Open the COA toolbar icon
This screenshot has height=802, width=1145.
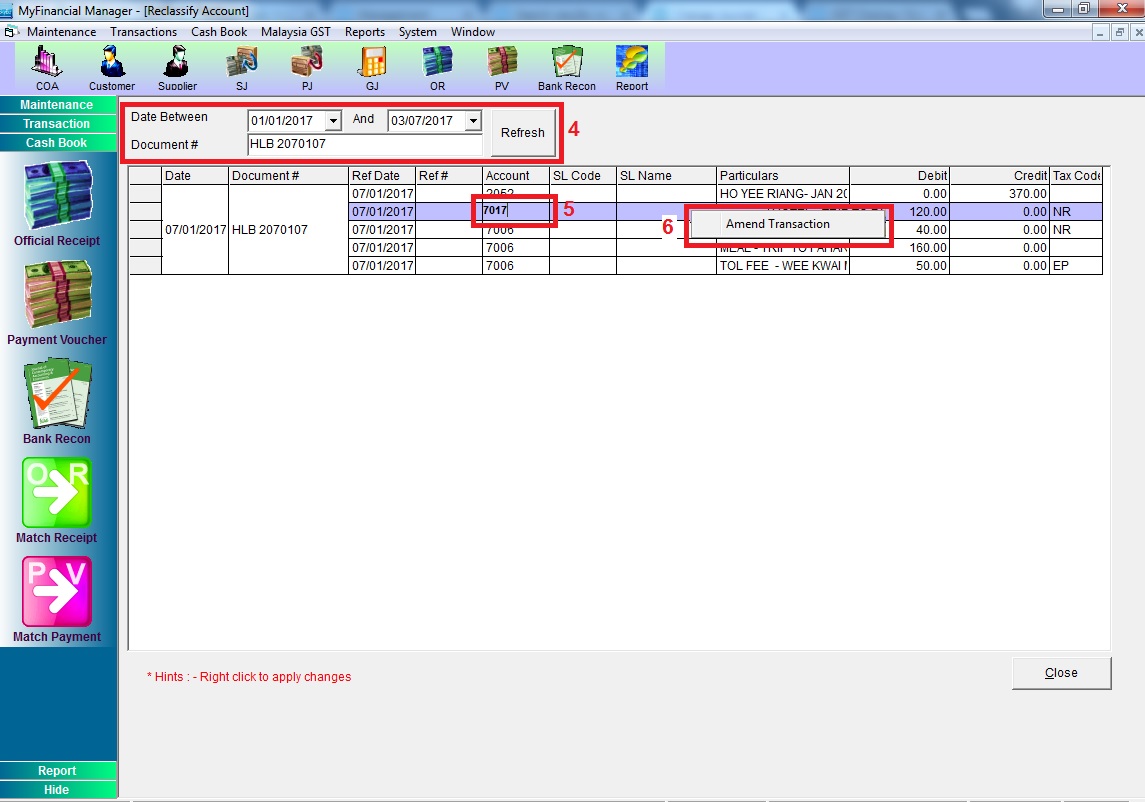[47, 66]
